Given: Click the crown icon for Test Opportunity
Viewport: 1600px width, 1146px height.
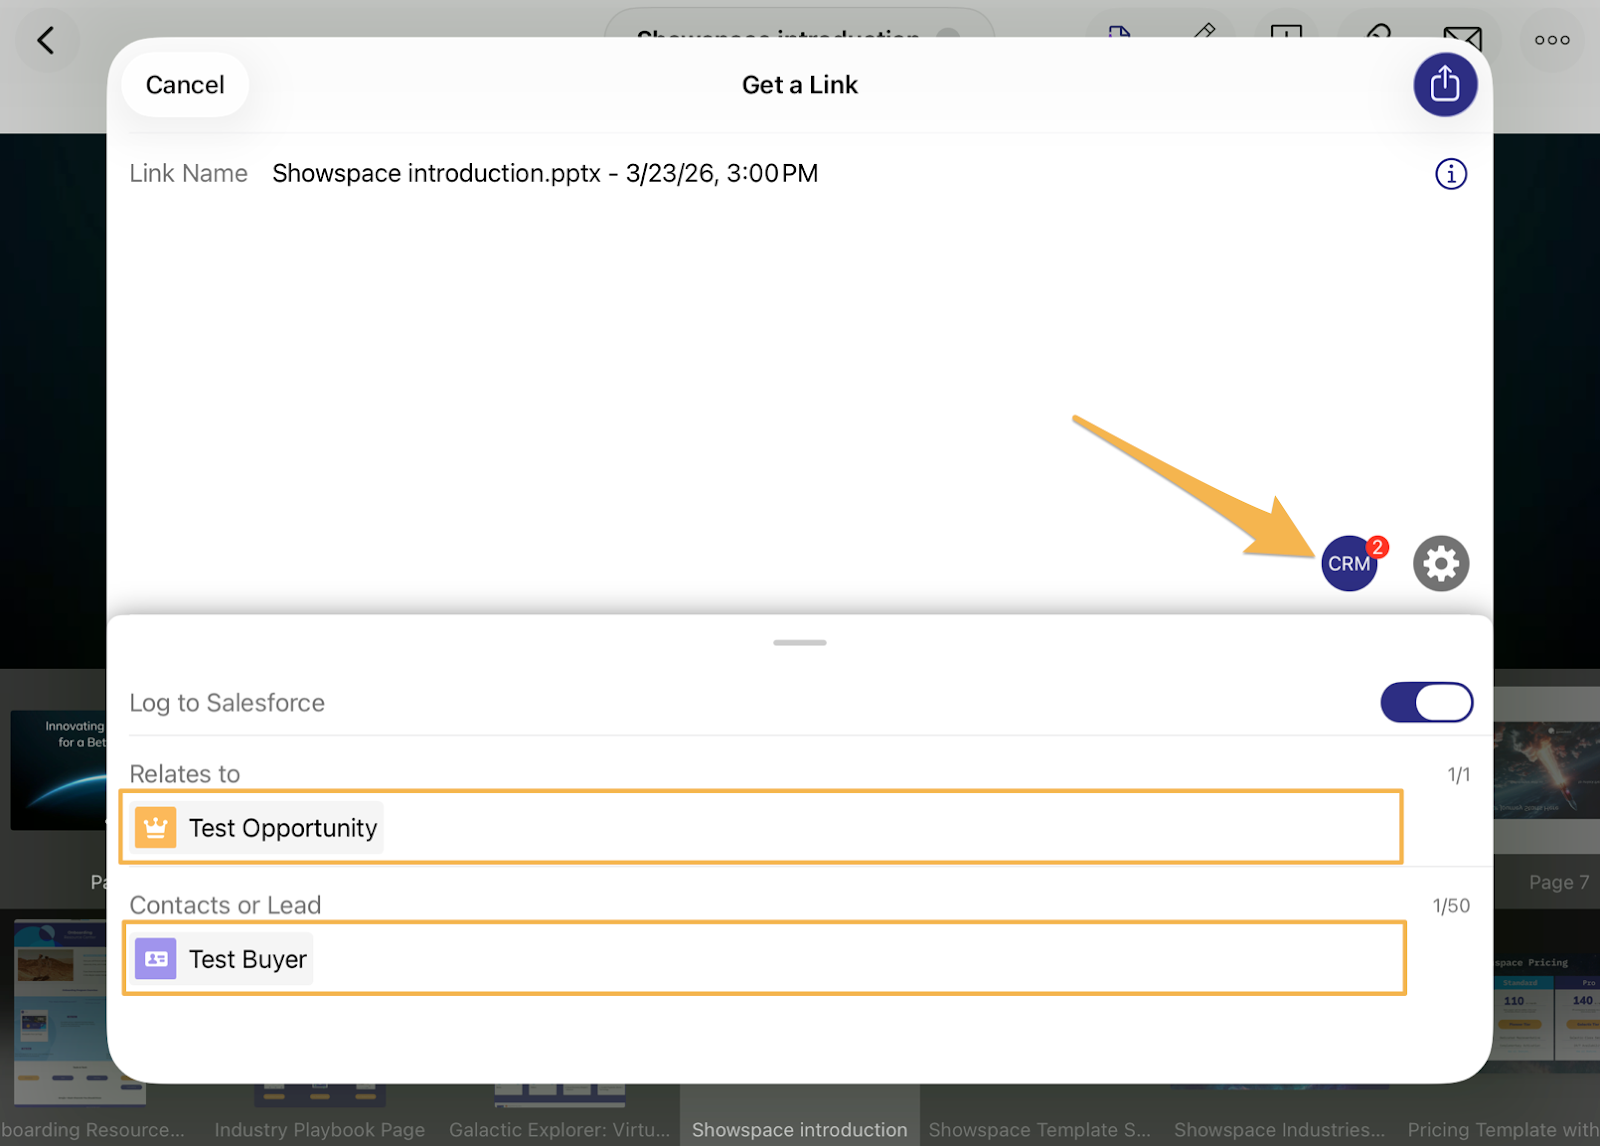Looking at the screenshot, I should pyautogui.click(x=155, y=828).
